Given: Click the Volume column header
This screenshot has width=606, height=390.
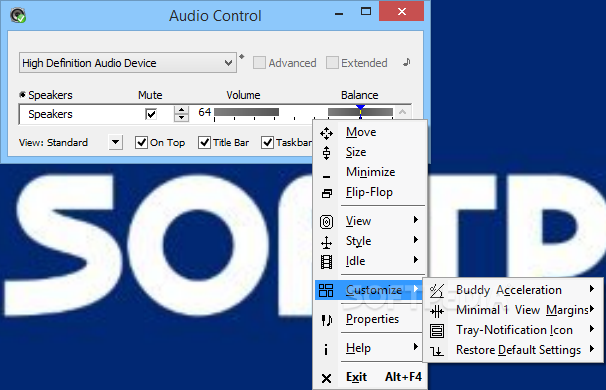Looking at the screenshot, I should click(x=243, y=95).
